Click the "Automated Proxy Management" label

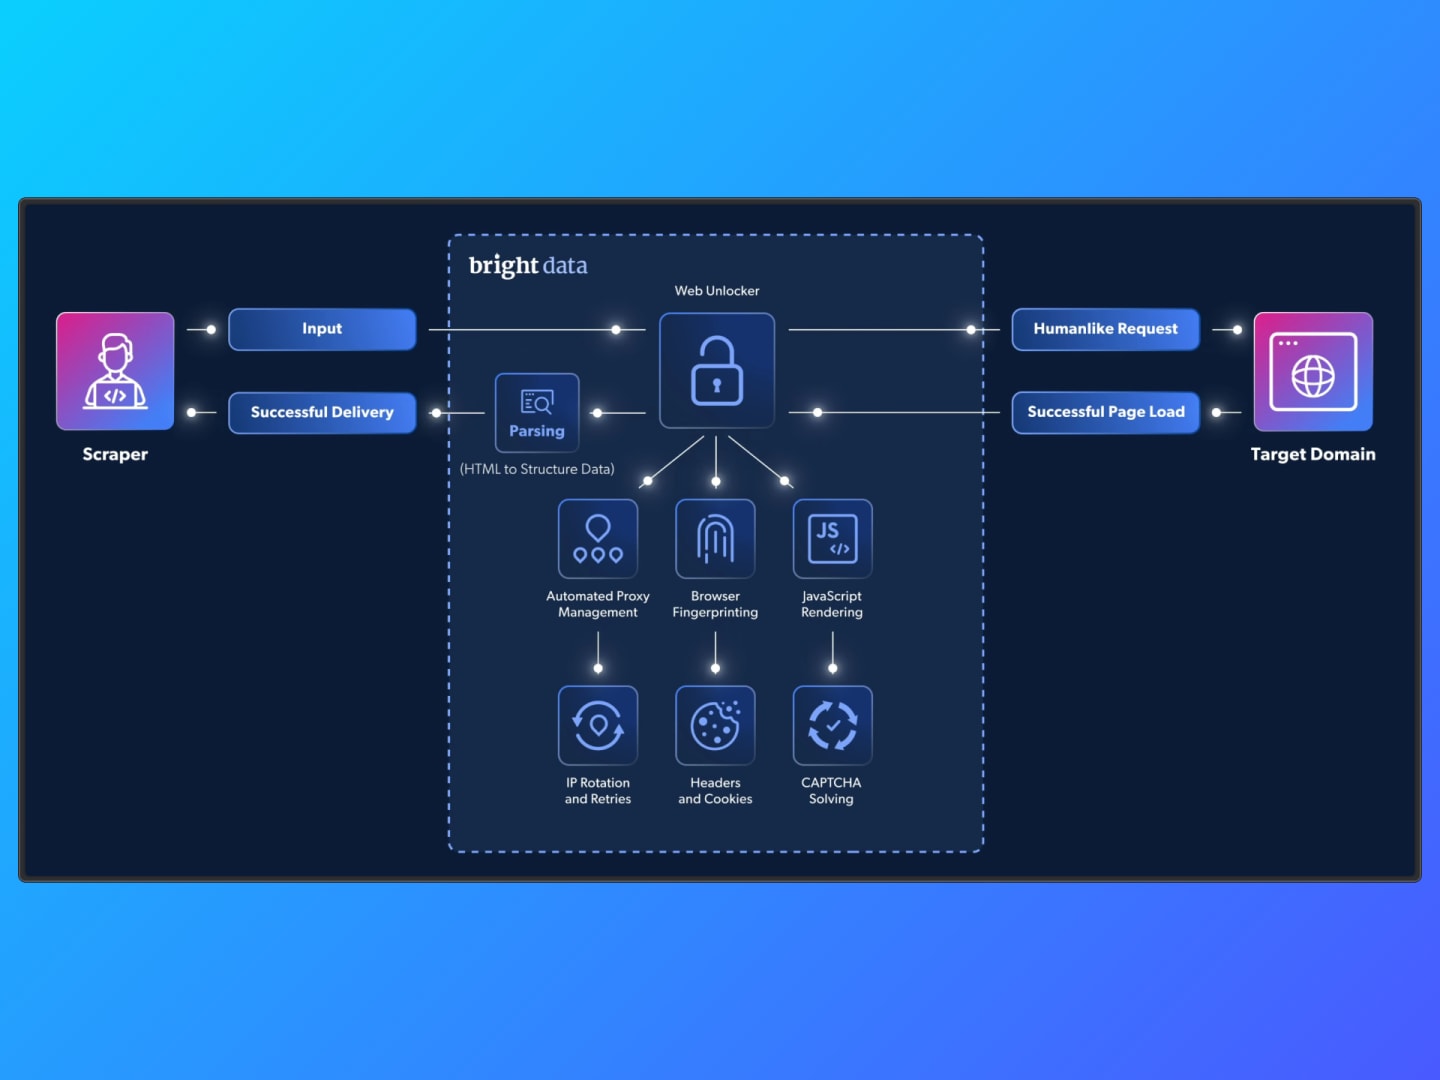point(598,604)
